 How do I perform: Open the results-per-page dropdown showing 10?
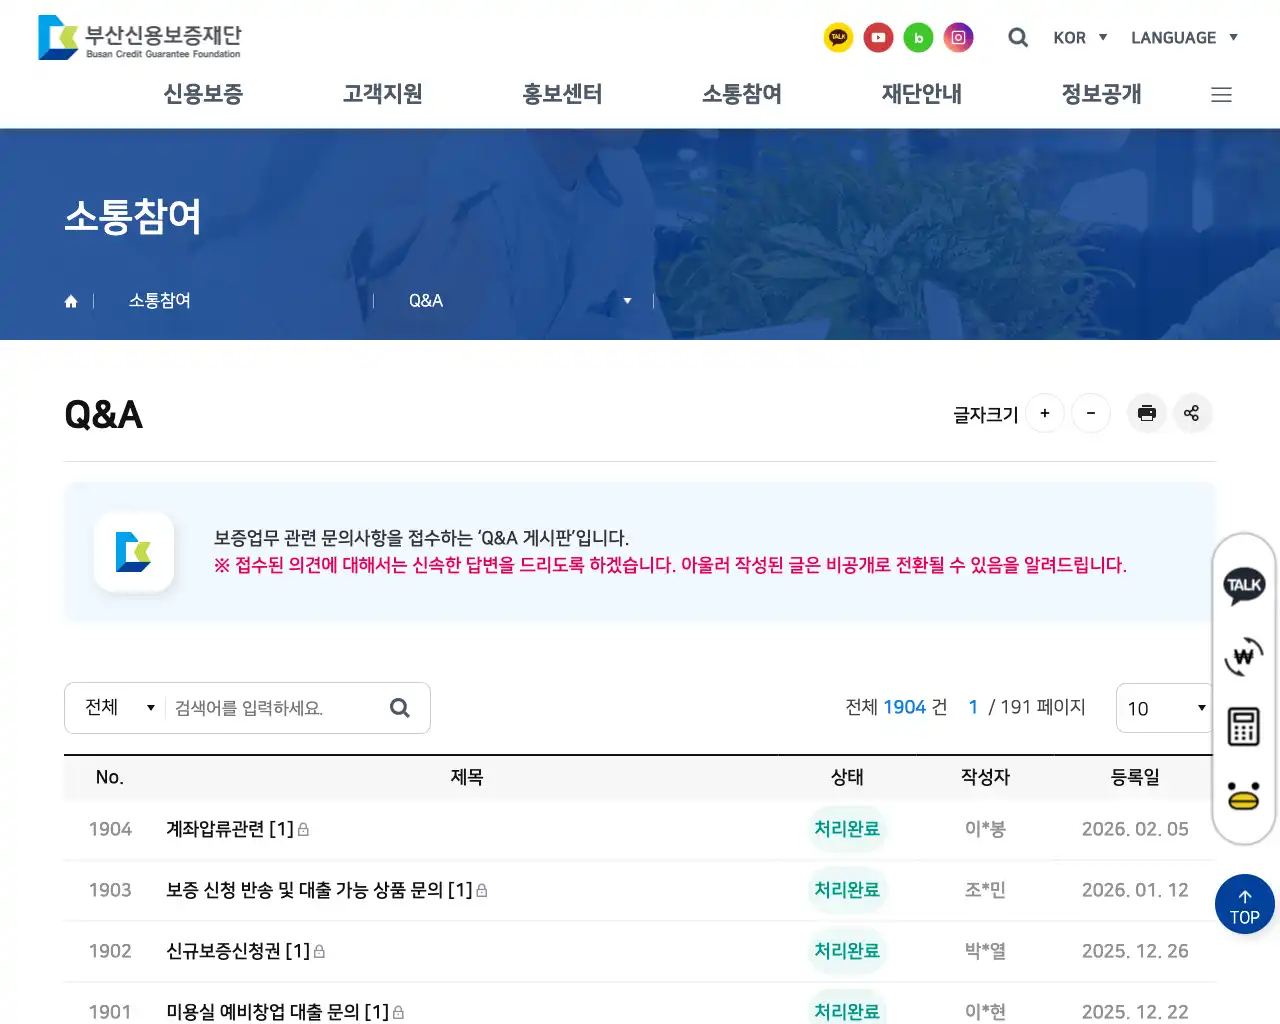pos(1164,708)
